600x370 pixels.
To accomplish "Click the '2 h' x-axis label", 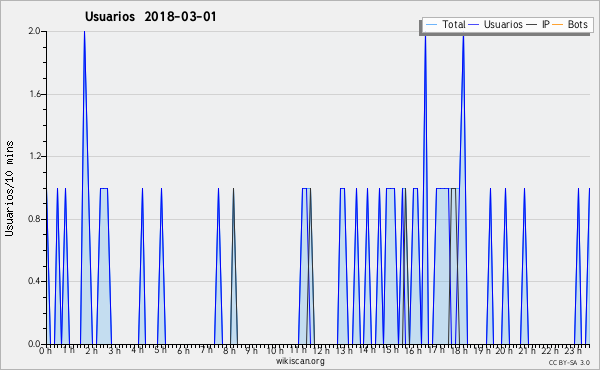I will tap(91, 350).
